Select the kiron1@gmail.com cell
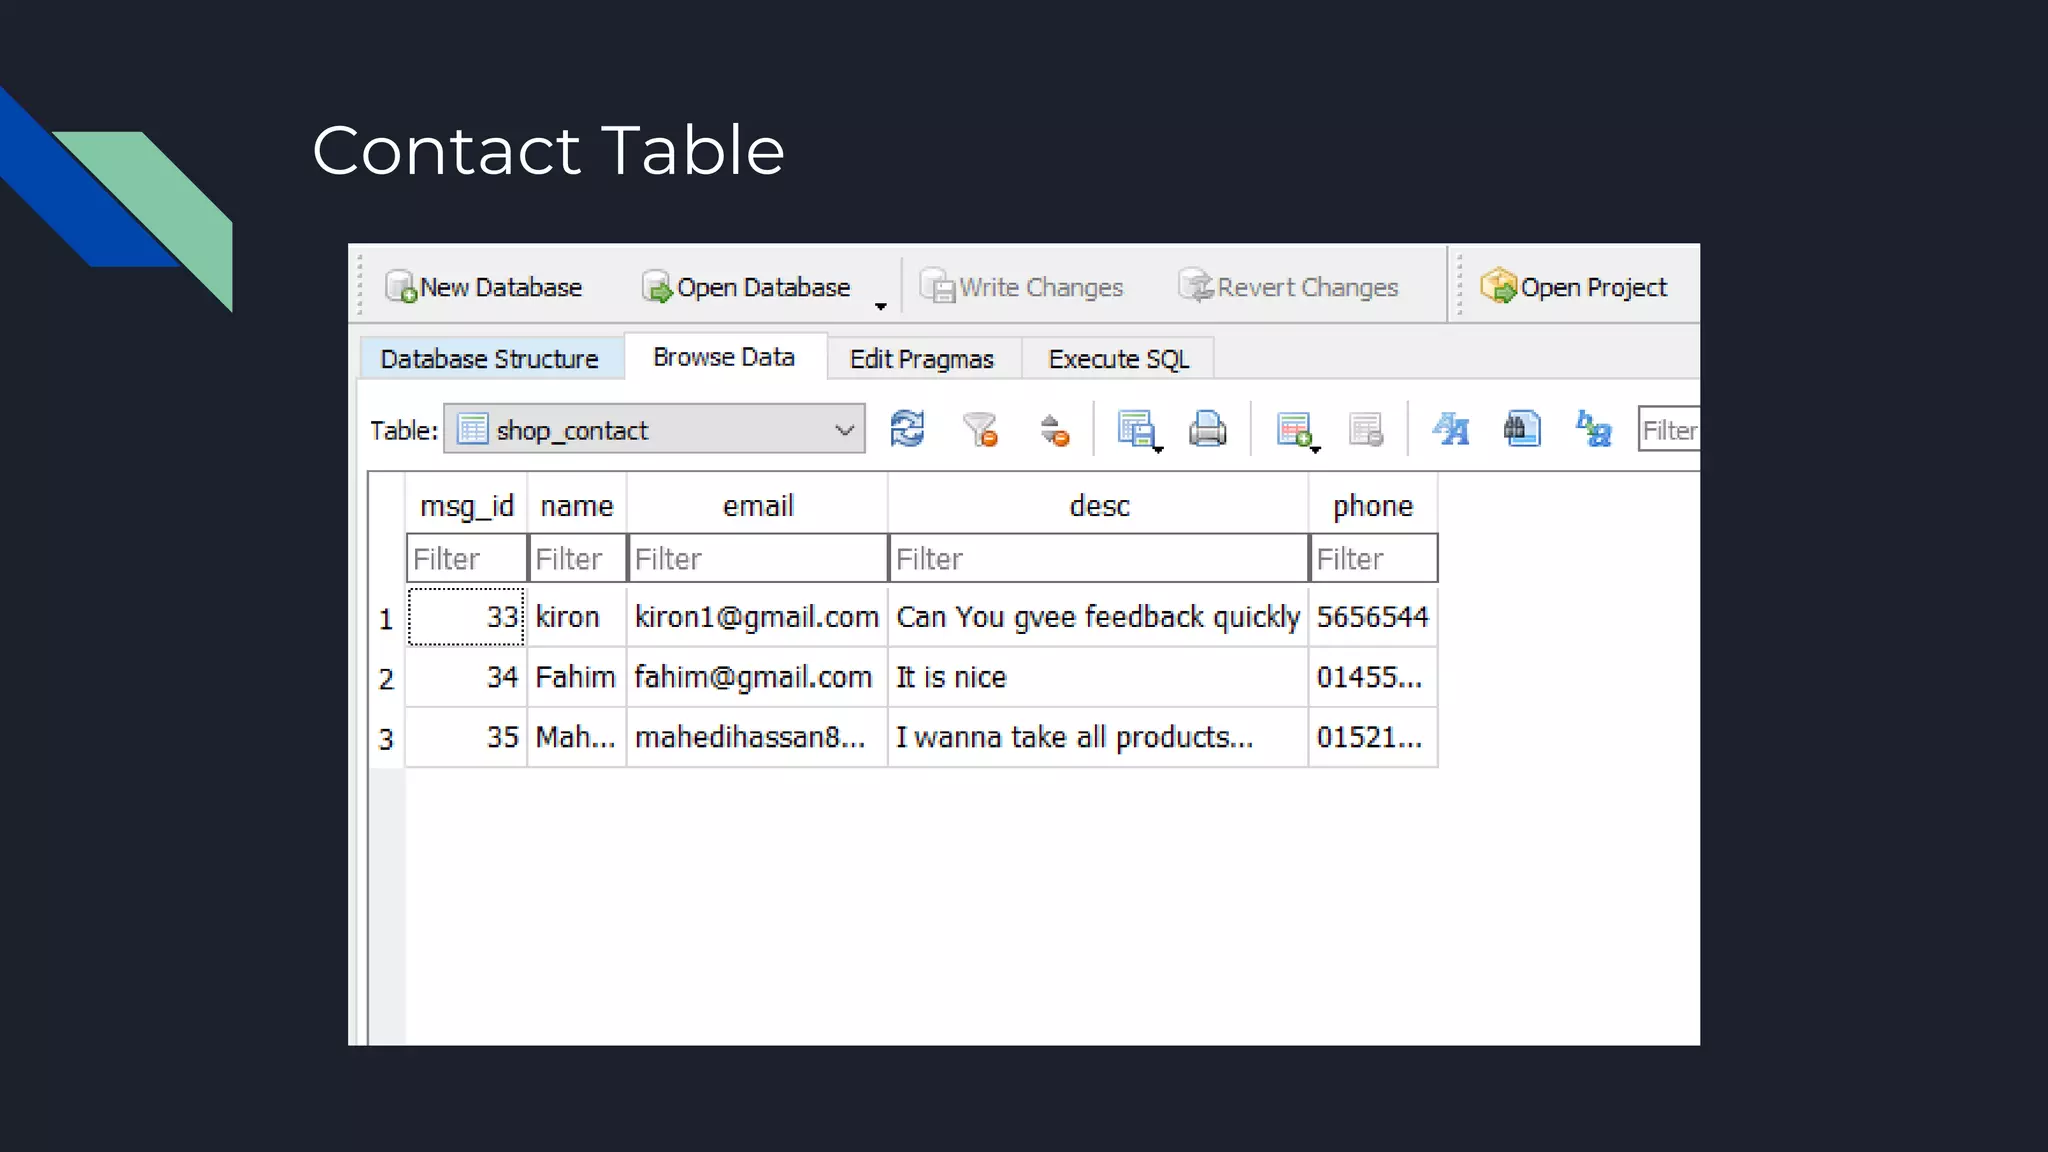 click(756, 617)
